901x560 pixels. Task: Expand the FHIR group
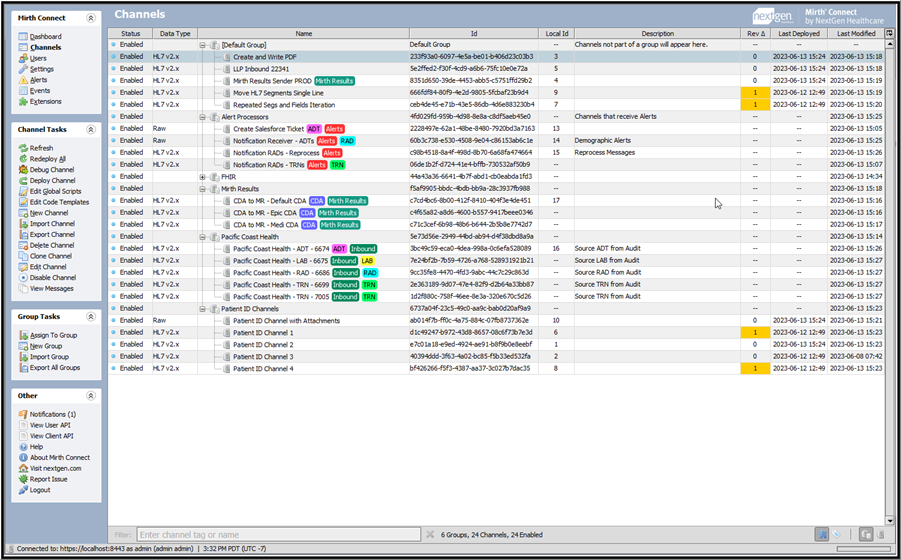(202, 177)
